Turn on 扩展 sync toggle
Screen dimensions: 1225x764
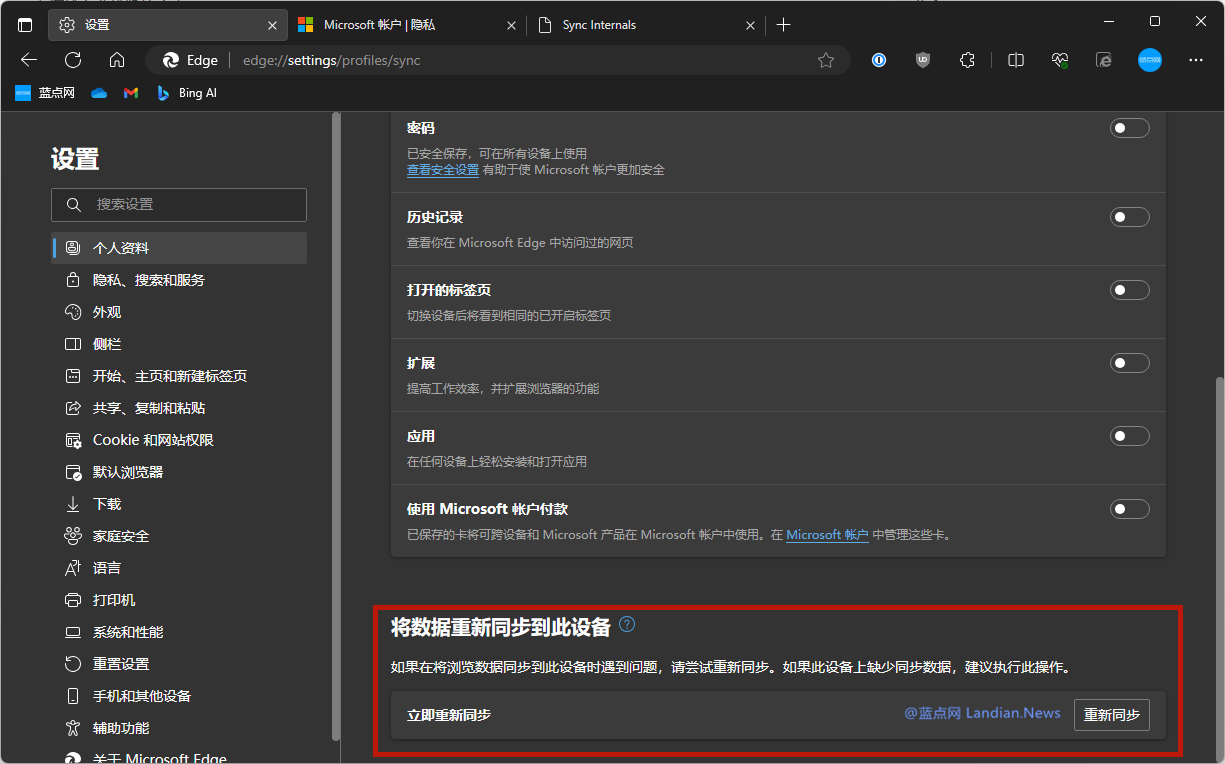pos(1129,362)
